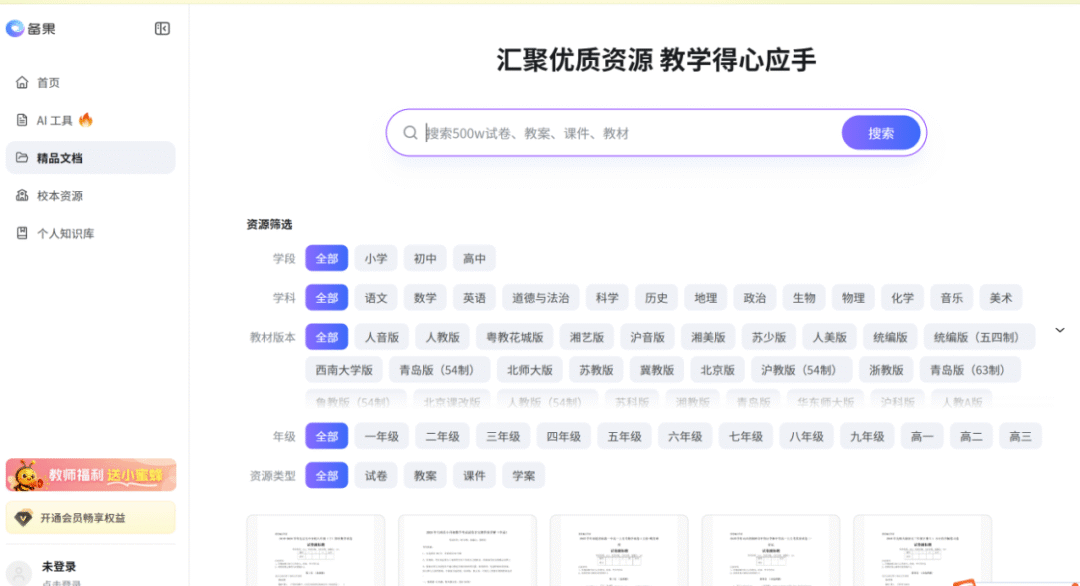The width and height of the screenshot is (1080, 586).
Task: Filter 学段 by 初中
Action: [425, 258]
